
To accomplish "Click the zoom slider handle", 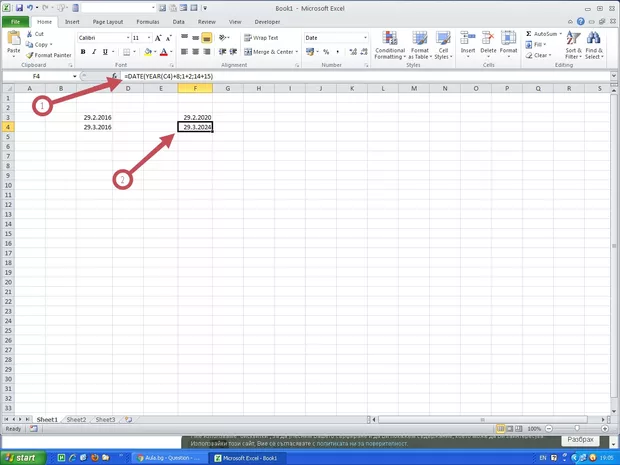I will (577, 429).
